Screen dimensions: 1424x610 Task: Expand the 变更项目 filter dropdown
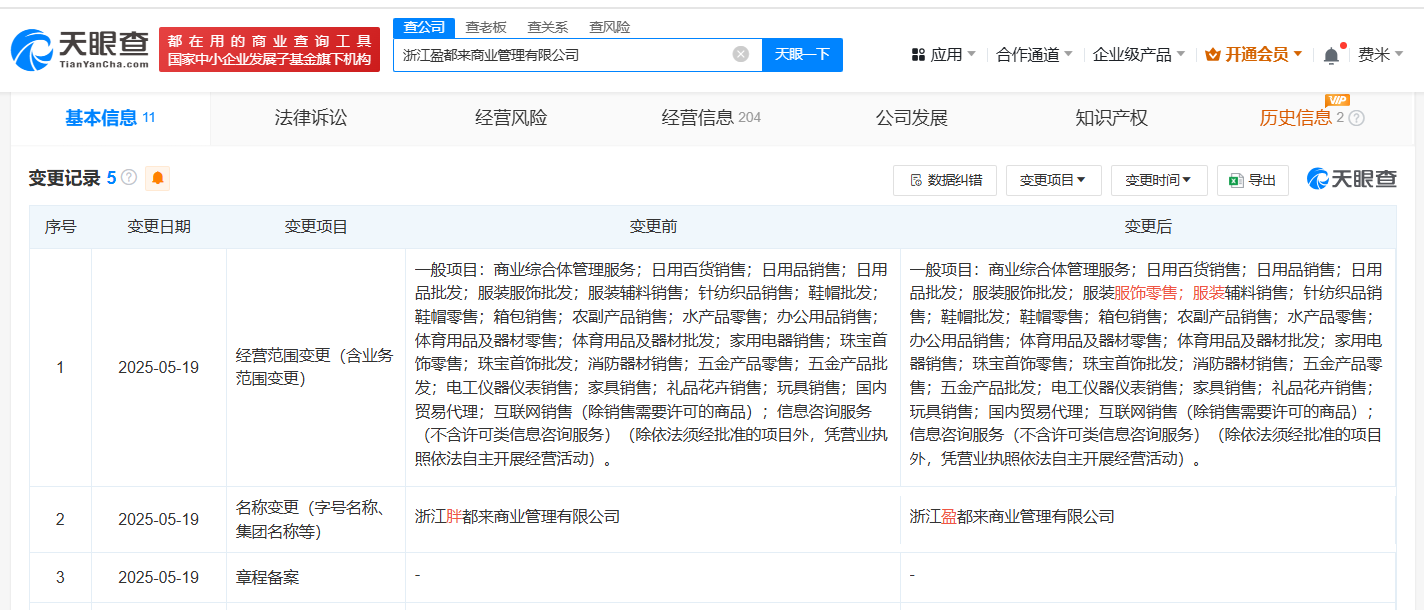[1053, 180]
